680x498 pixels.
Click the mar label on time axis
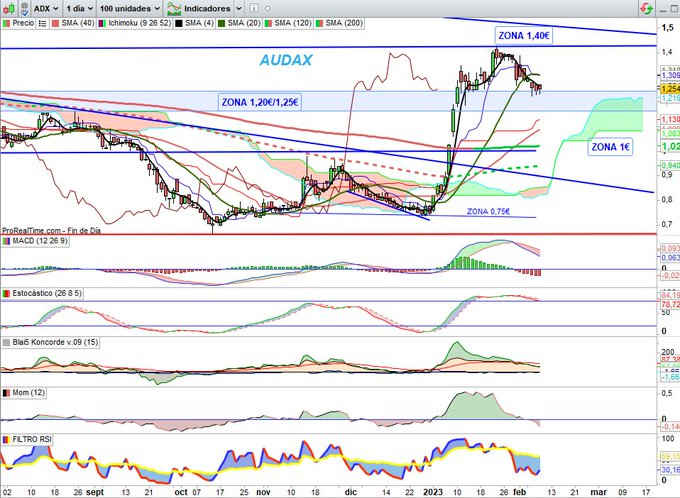point(599,492)
